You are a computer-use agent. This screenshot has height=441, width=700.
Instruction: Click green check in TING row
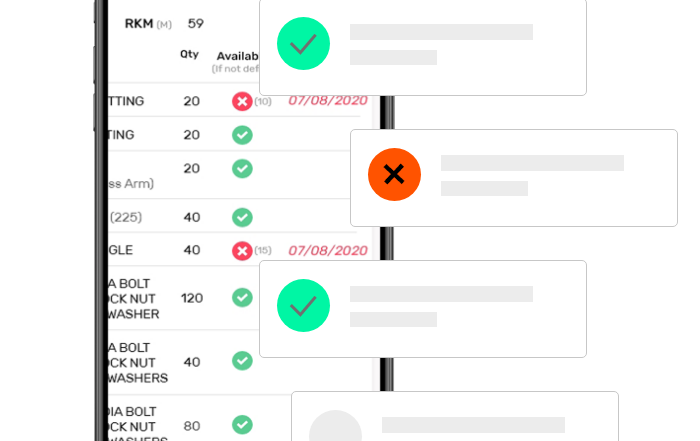coord(242,135)
